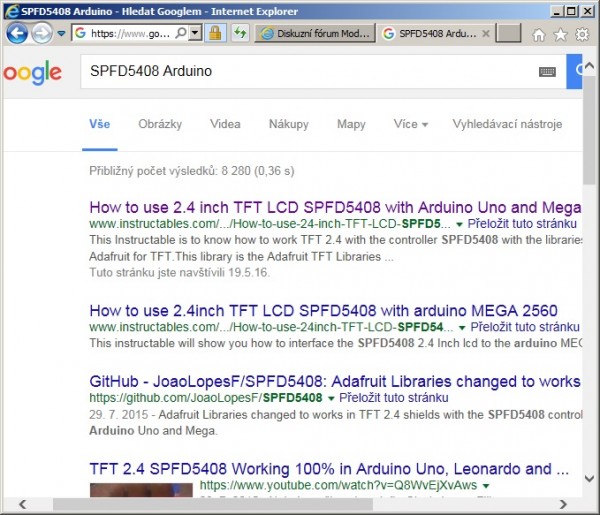Click https://github.com/JoaoLopesF/SPFD5408 URL text
Viewport: 600px width, 515px height.
(x=206, y=398)
